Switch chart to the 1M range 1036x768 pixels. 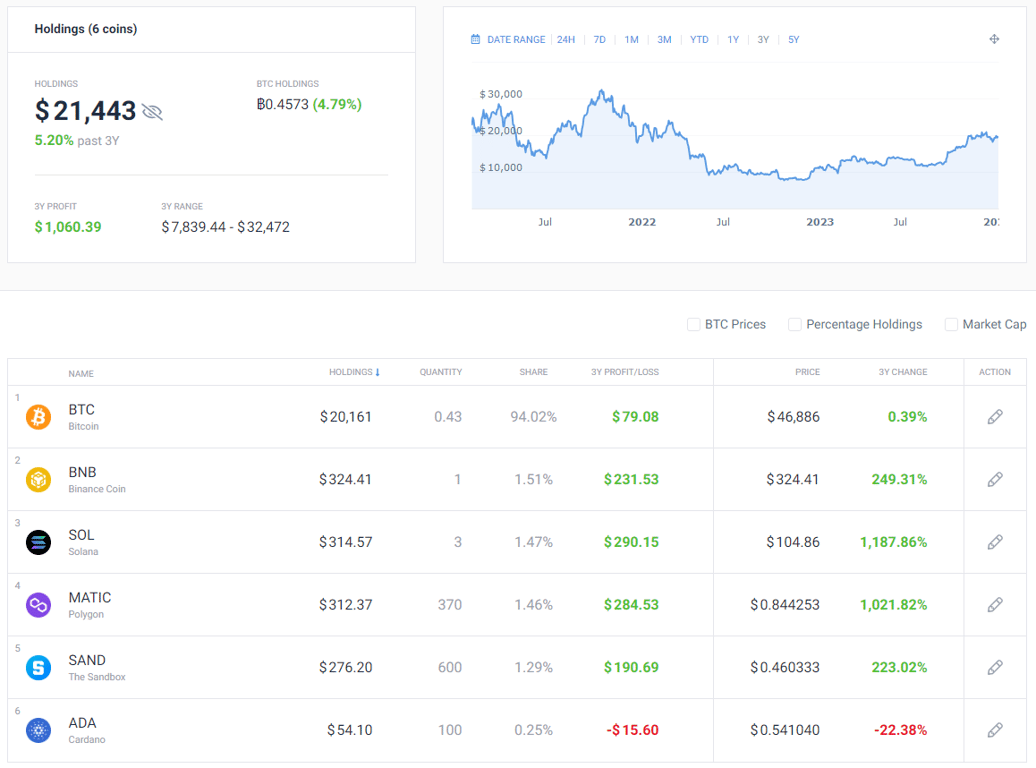coord(631,39)
